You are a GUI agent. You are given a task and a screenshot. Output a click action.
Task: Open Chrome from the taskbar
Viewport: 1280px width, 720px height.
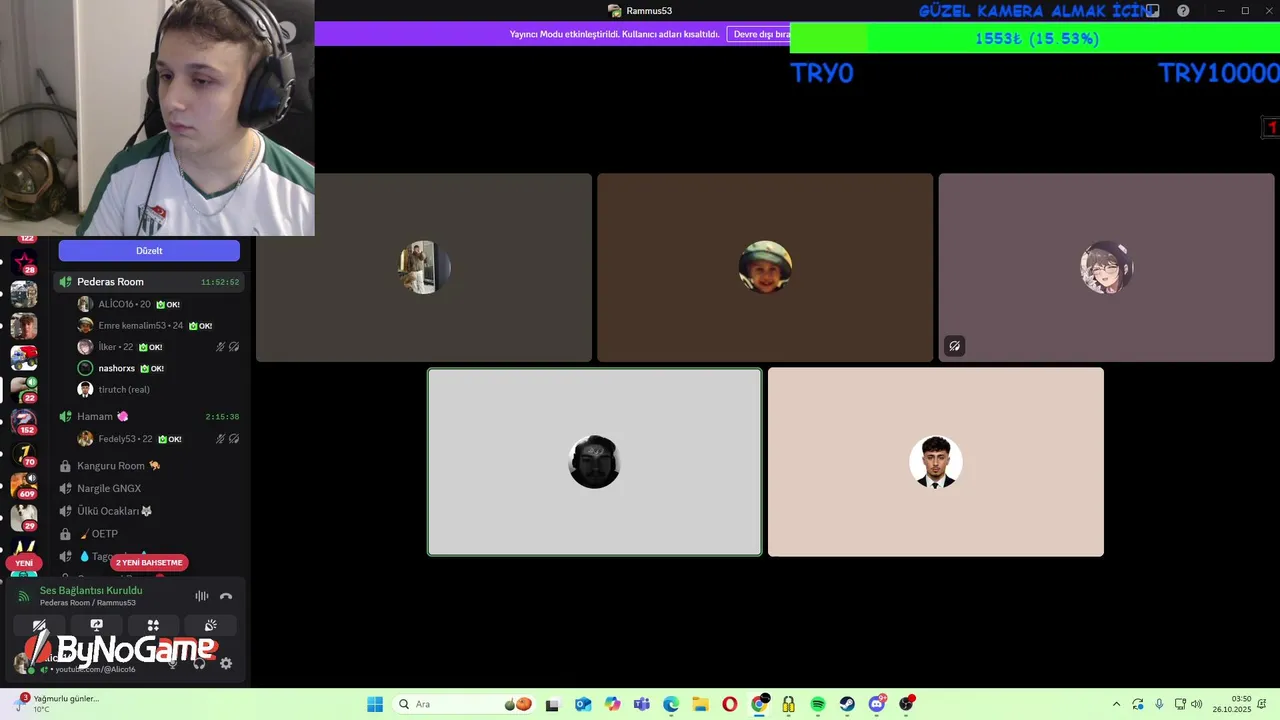point(759,704)
